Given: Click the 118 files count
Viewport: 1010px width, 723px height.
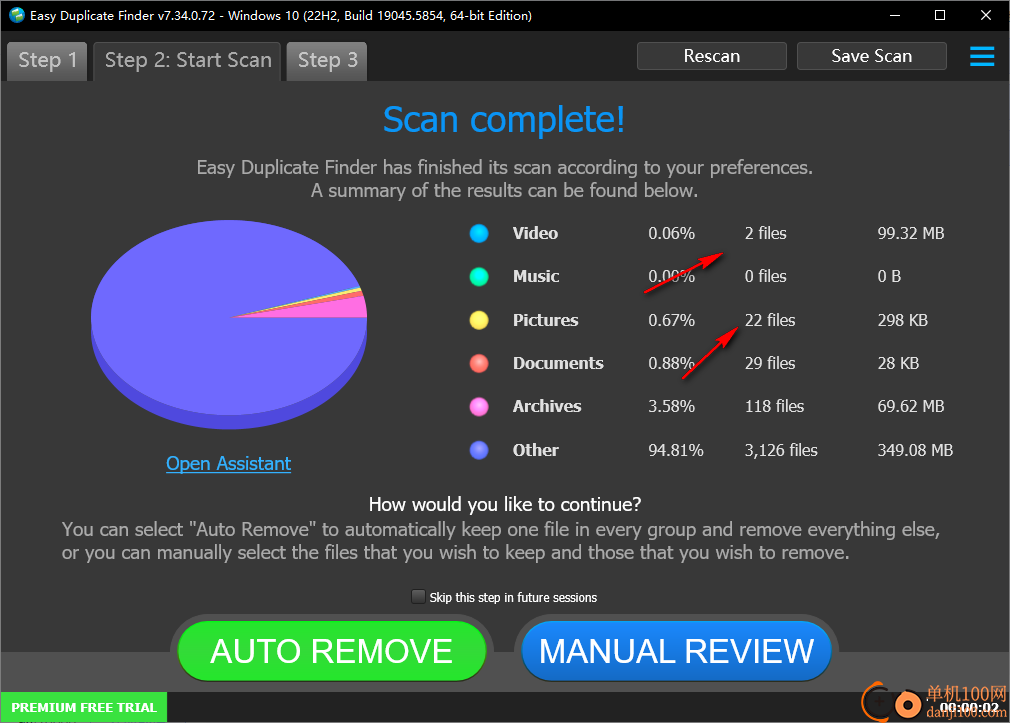Looking at the screenshot, I should pyautogui.click(x=774, y=407).
